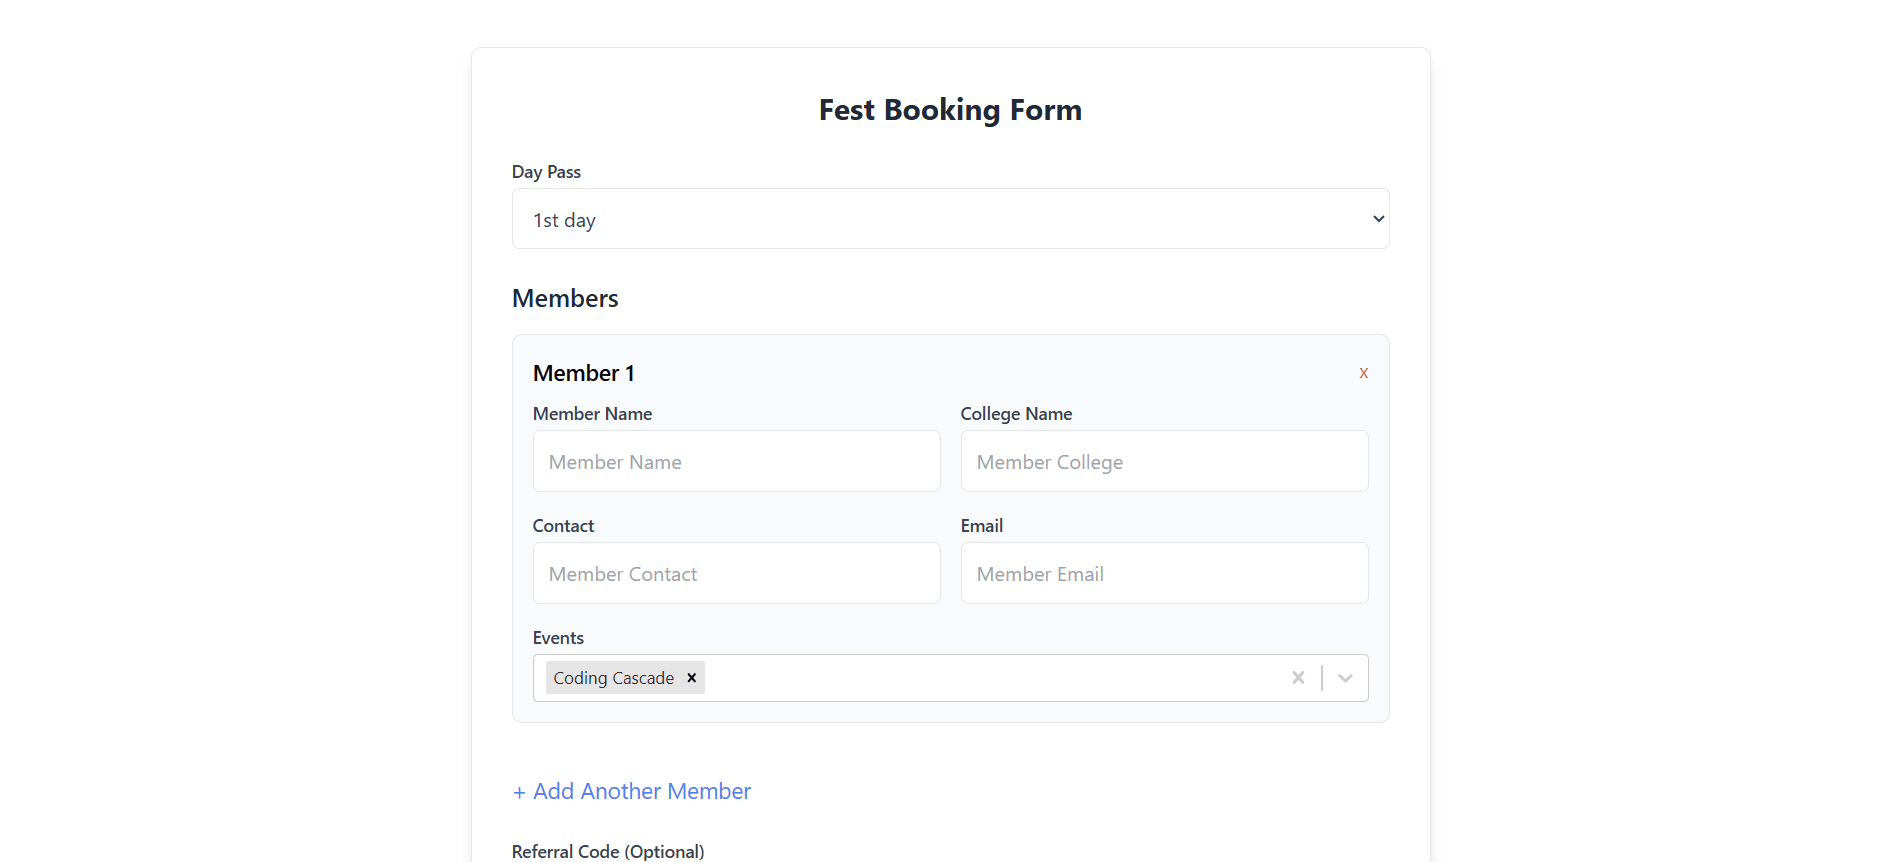The height and width of the screenshot is (862, 1896).
Task: Click into the Member Contact field
Action: [x=736, y=573]
